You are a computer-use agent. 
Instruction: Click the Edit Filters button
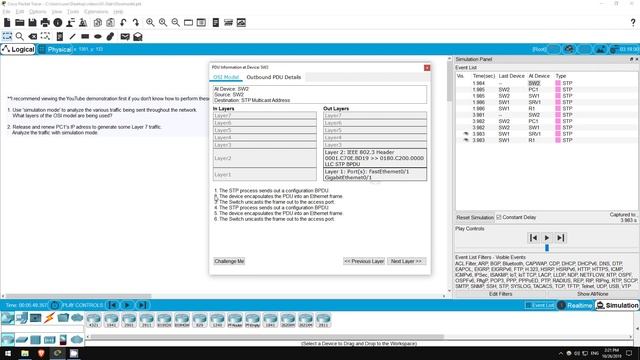coord(500,294)
